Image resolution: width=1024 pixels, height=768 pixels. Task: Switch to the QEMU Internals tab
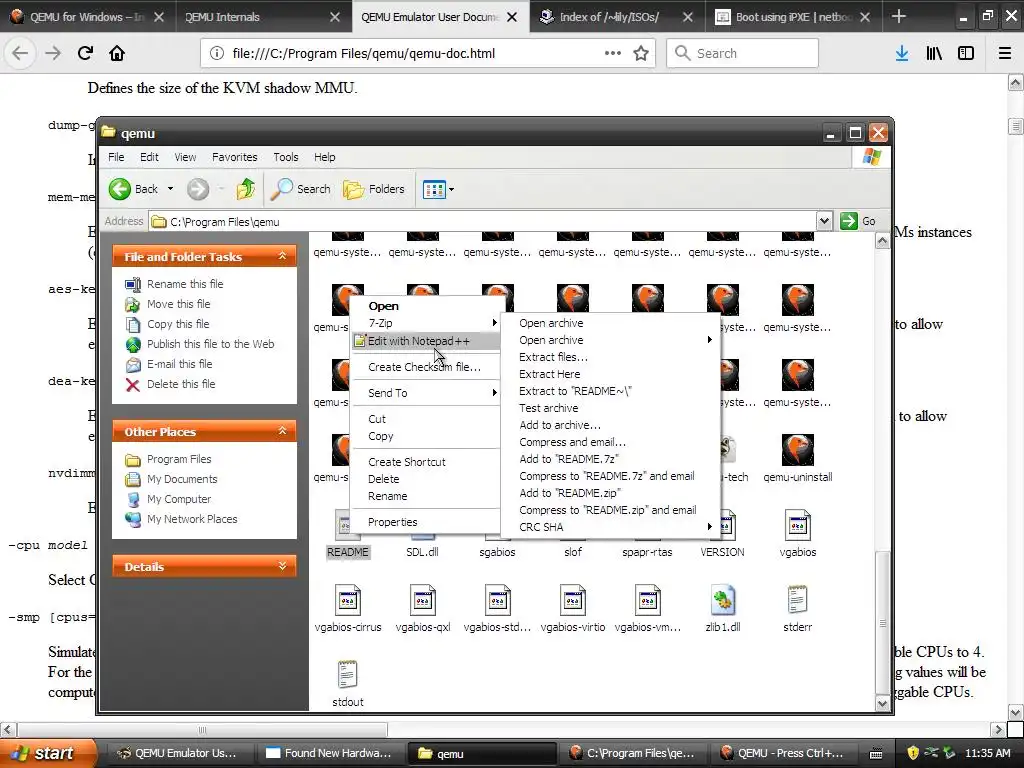pos(264,17)
